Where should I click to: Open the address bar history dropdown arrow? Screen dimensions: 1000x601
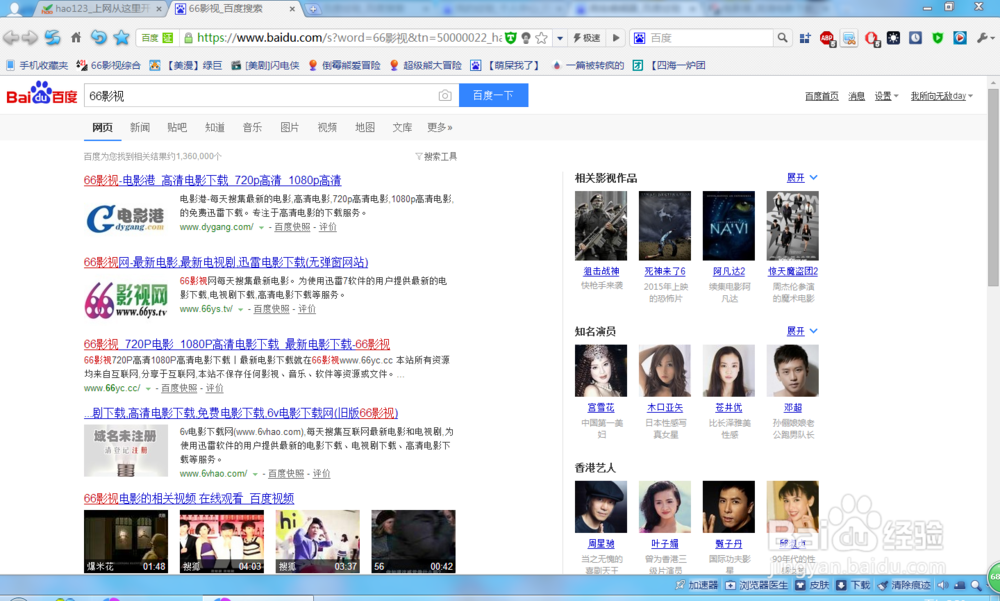560,38
